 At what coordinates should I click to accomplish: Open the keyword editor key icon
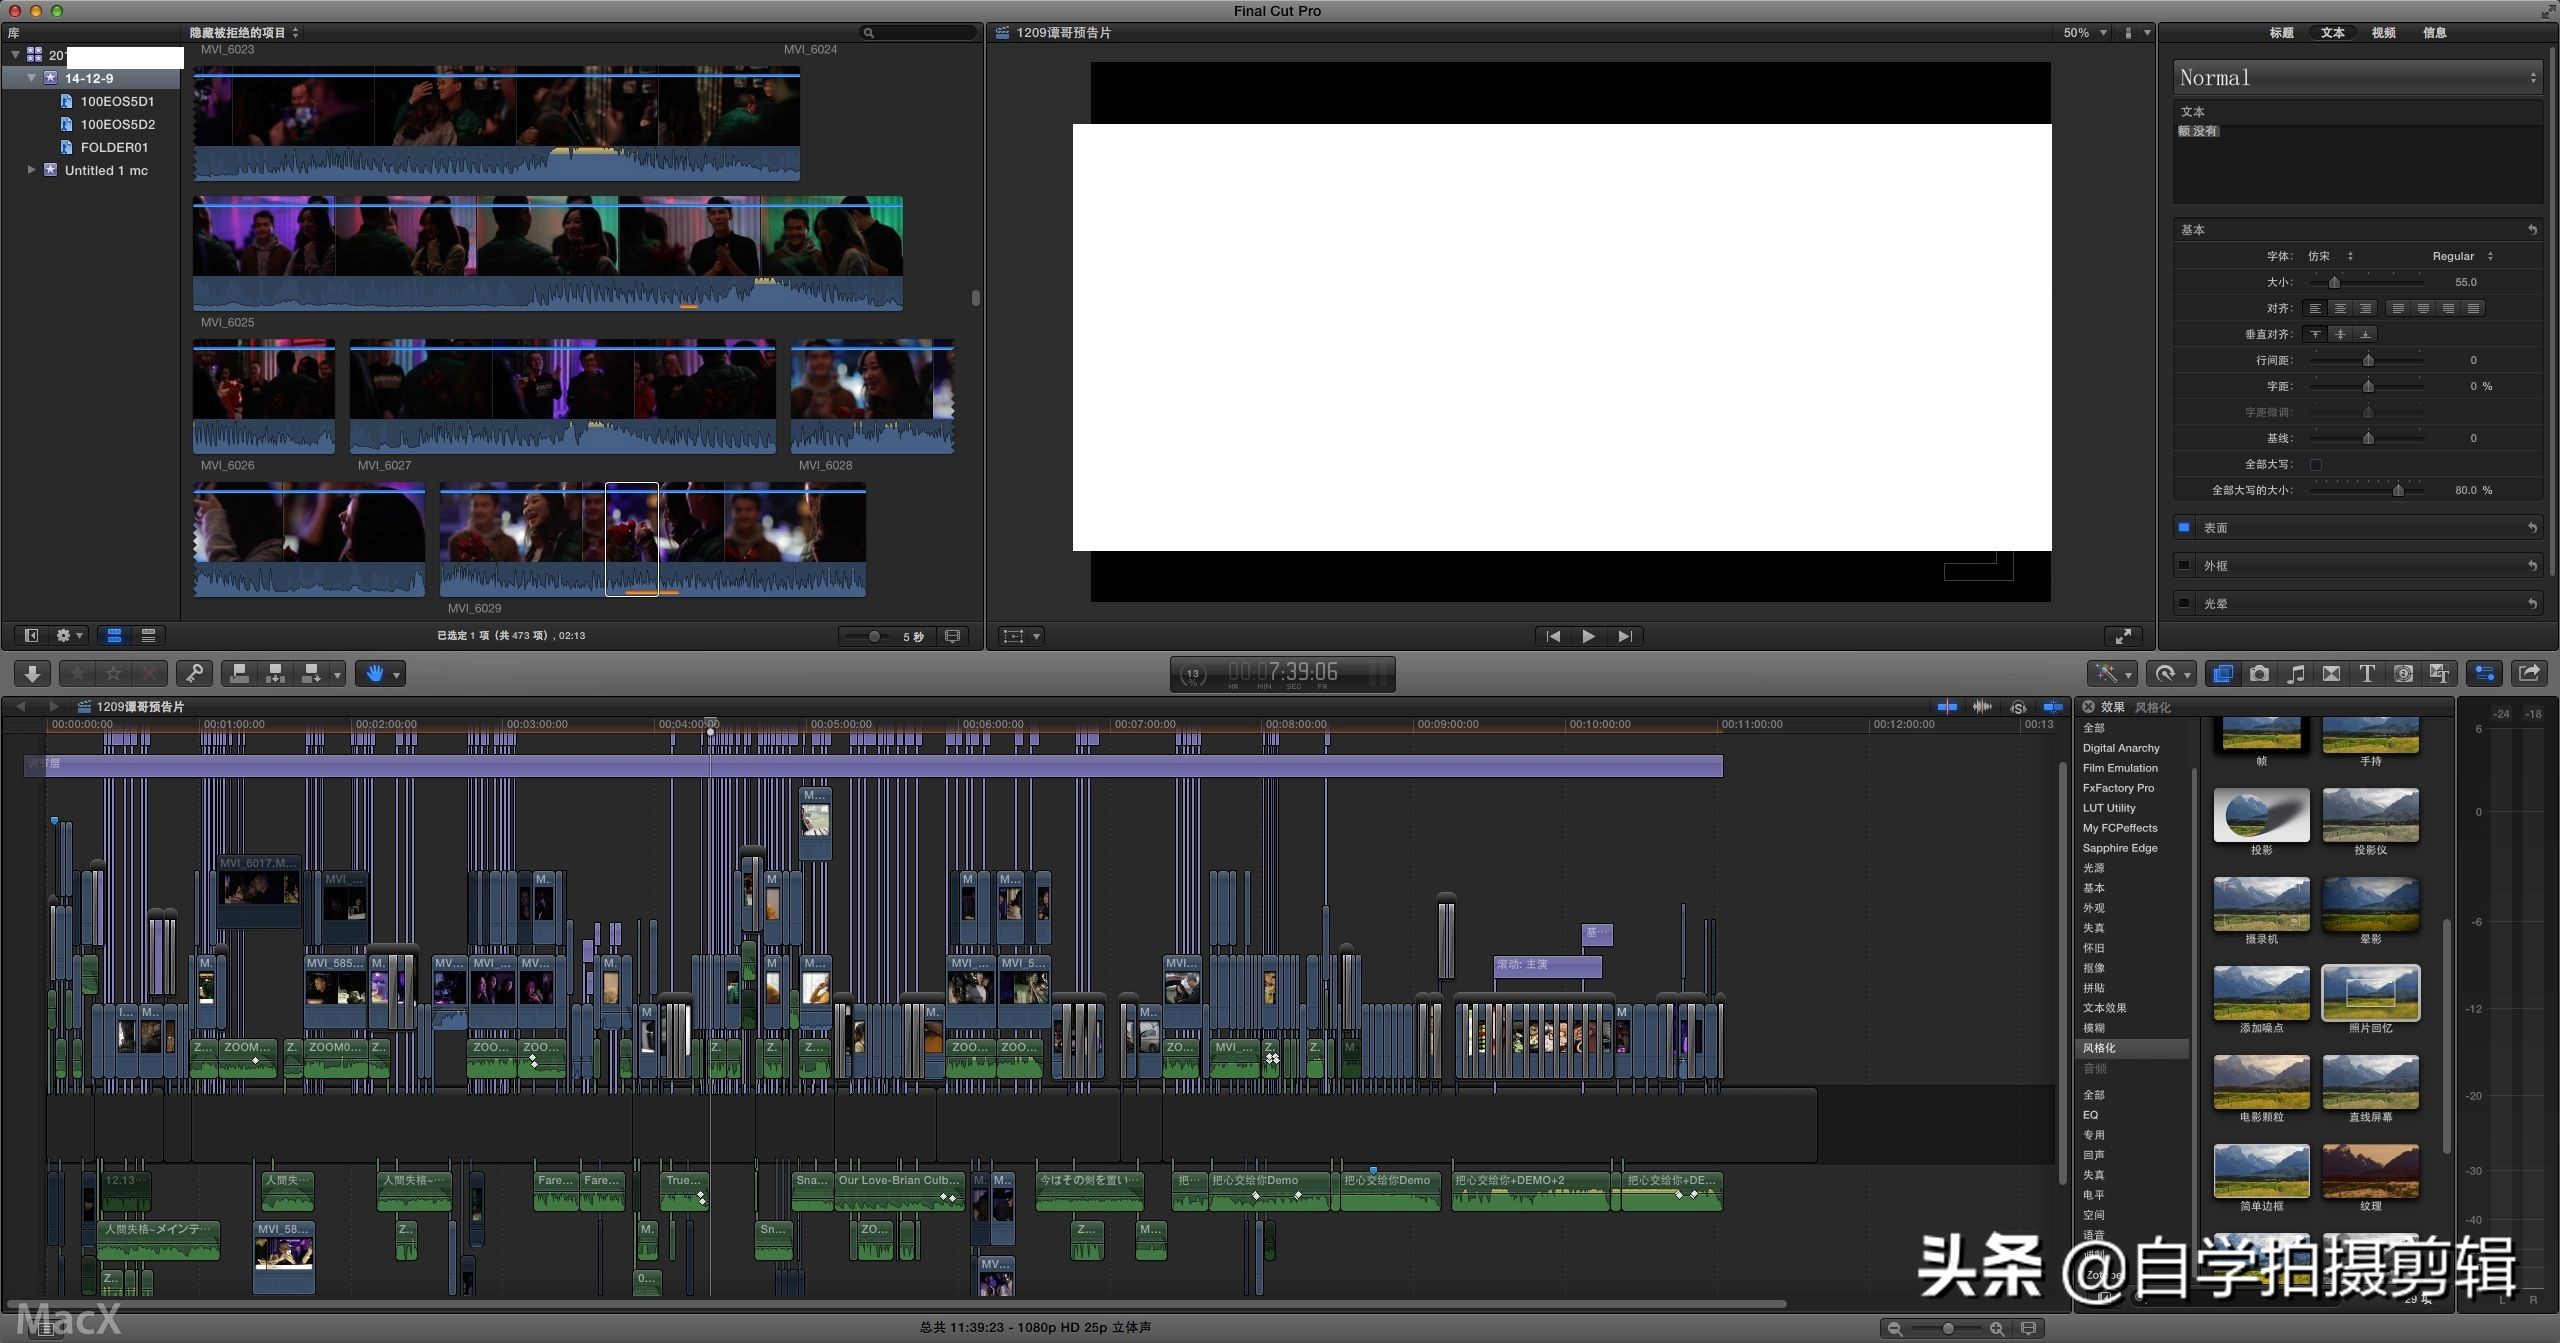[x=195, y=674]
